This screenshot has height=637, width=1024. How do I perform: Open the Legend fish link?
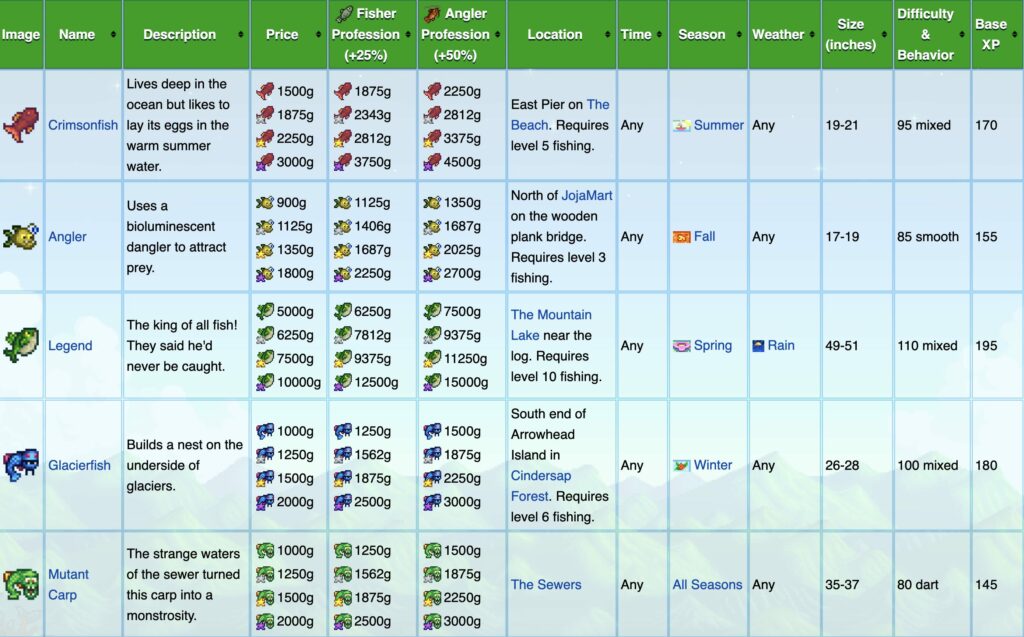coord(70,345)
